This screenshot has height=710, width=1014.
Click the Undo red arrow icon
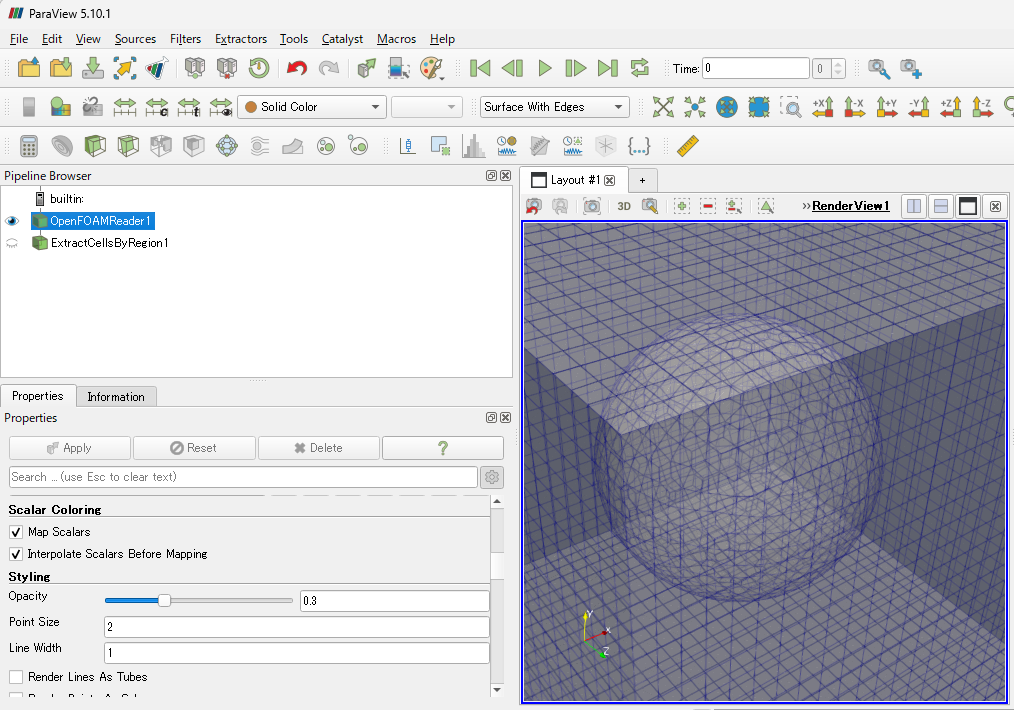[296, 68]
